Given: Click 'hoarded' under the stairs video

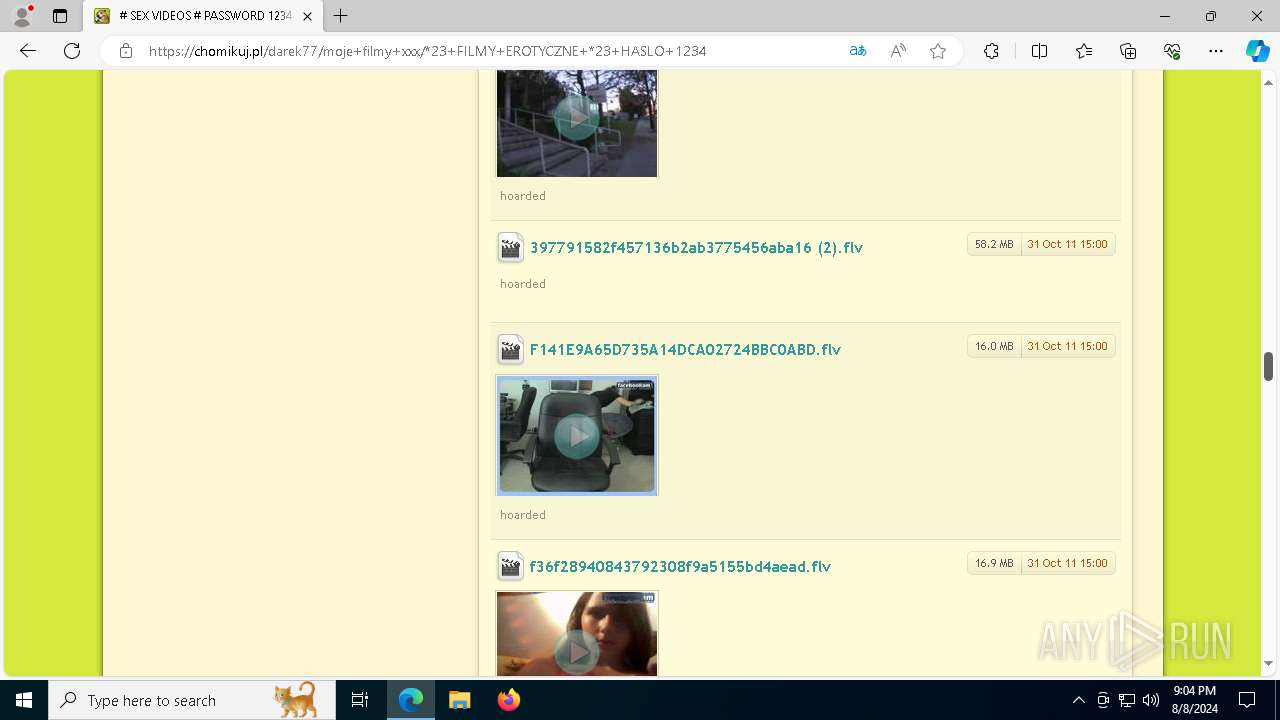Looking at the screenshot, I should tap(523, 196).
